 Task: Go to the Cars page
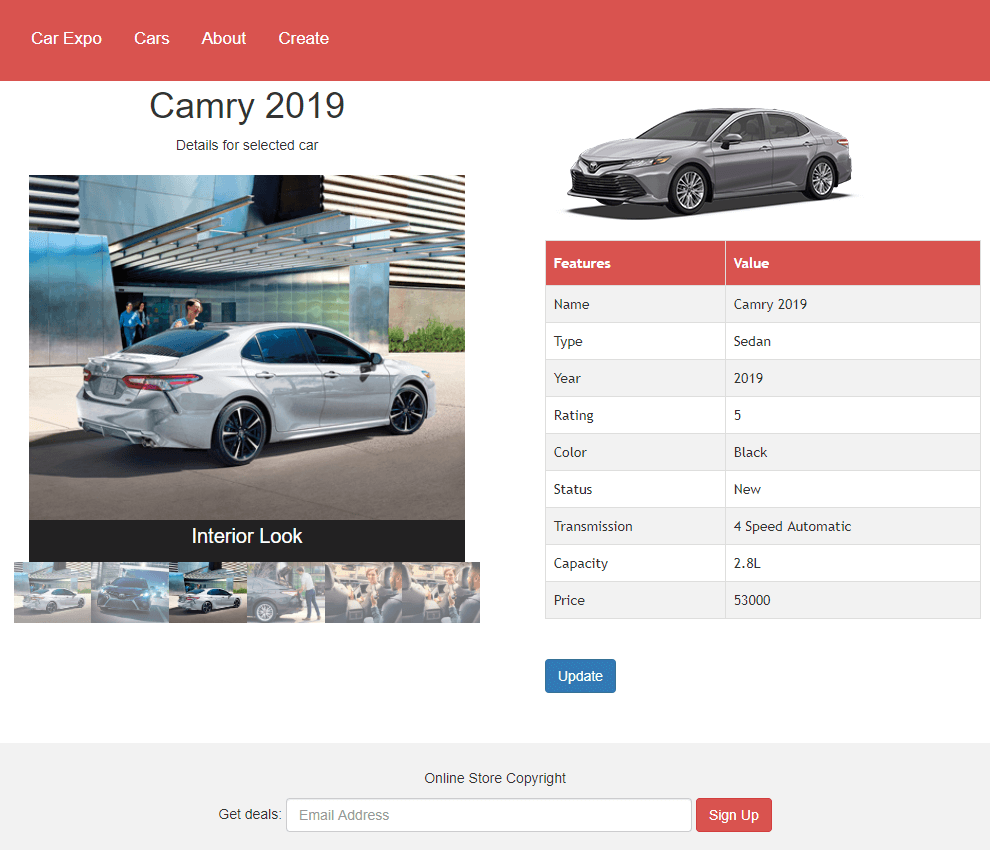pos(152,39)
